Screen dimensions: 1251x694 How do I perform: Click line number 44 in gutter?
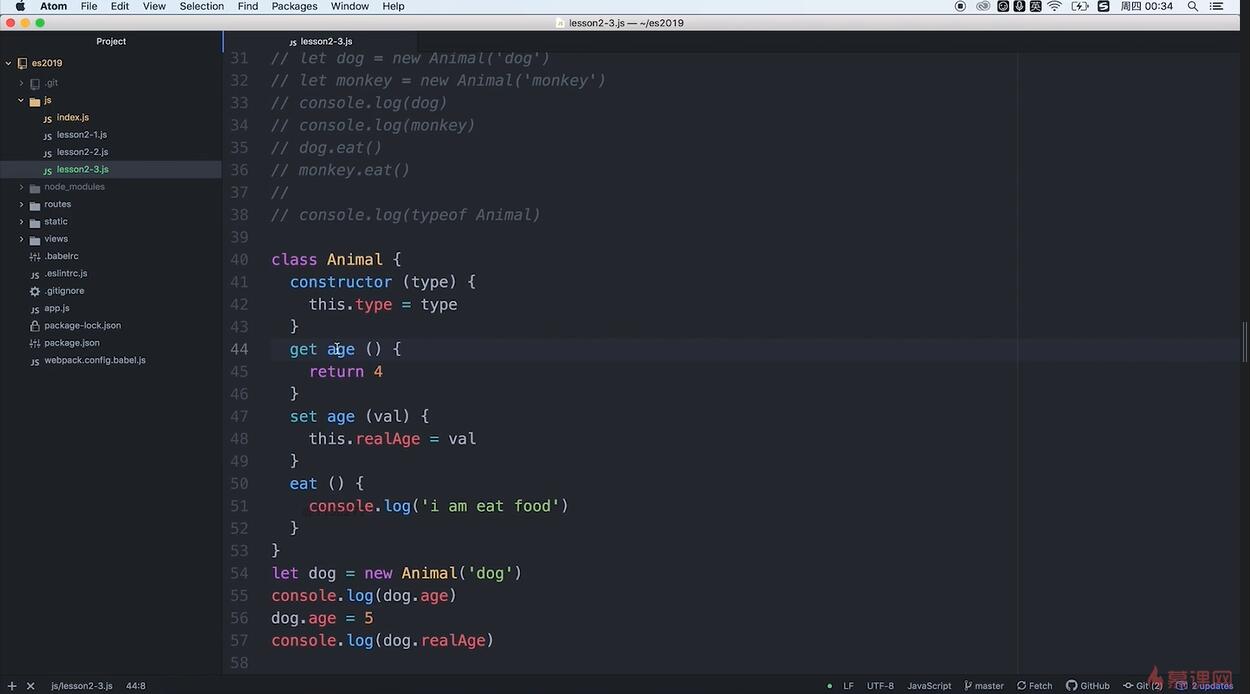point(239,349)
